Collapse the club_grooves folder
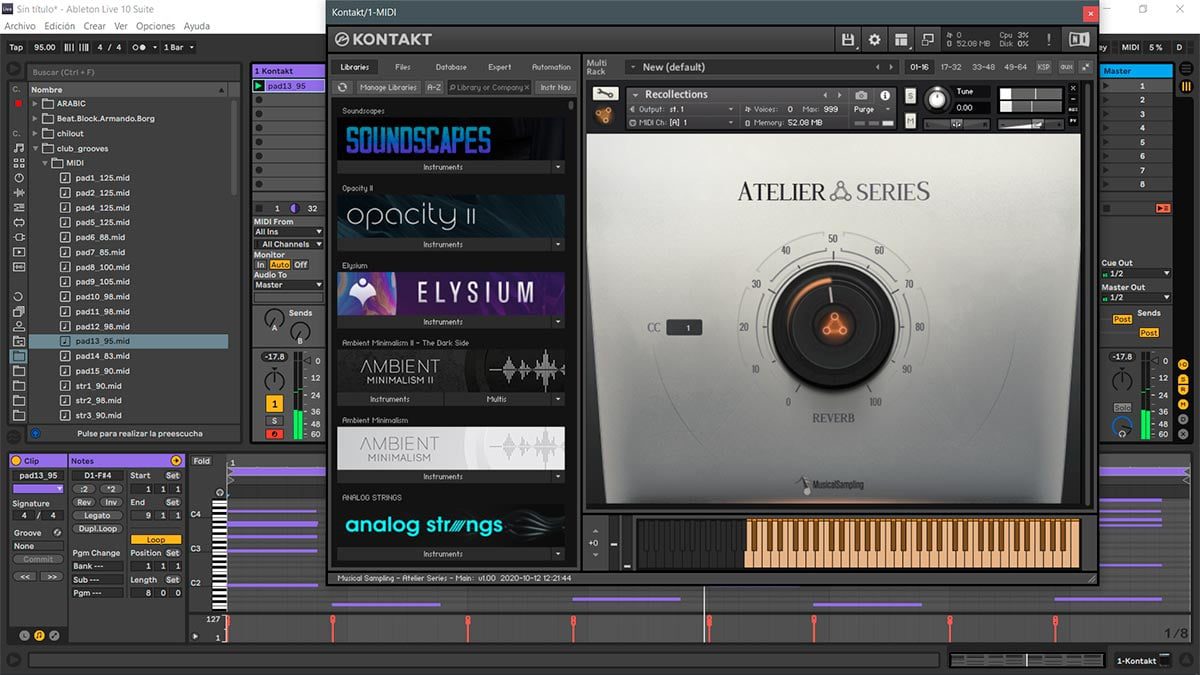The height and width of the screenshot is (675, 1200). tap(35, 148)
